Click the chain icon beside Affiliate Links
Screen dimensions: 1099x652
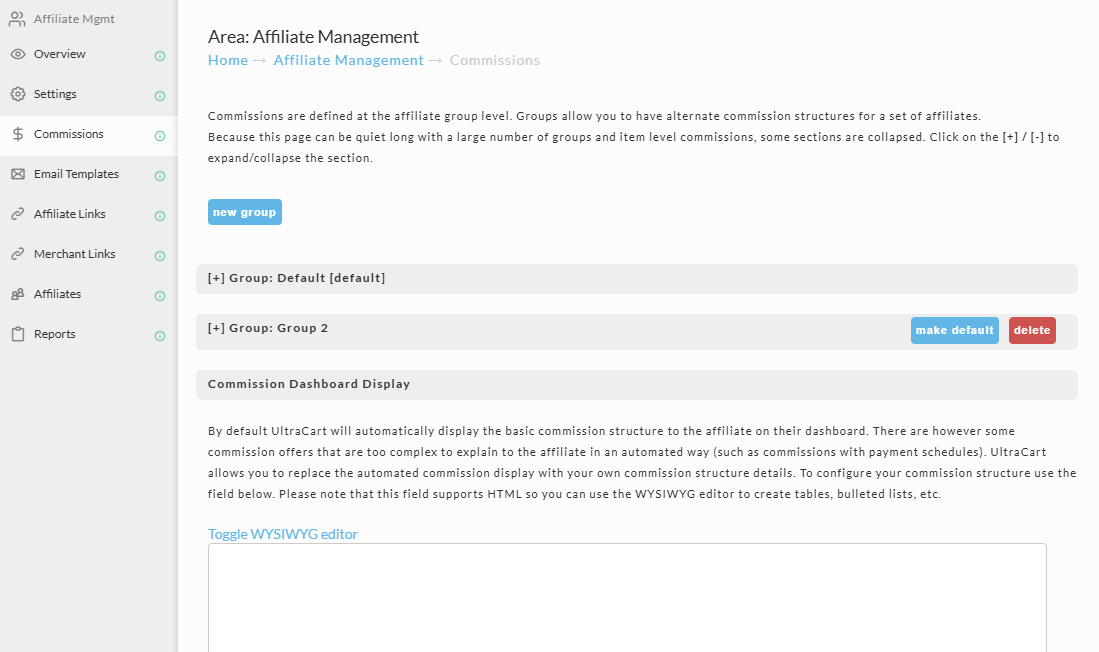18,214
